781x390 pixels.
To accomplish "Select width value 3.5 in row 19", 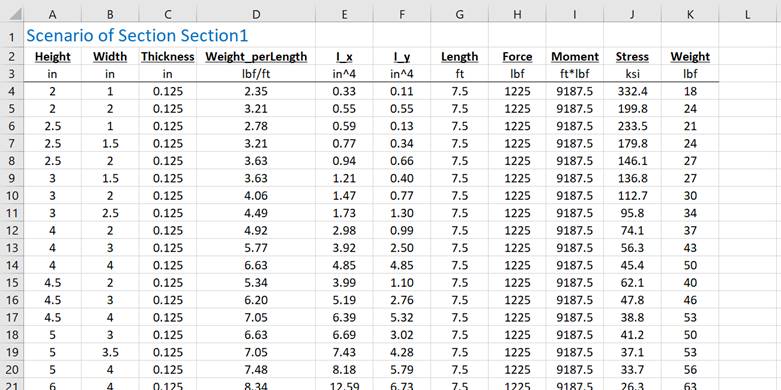I will 110,352.
